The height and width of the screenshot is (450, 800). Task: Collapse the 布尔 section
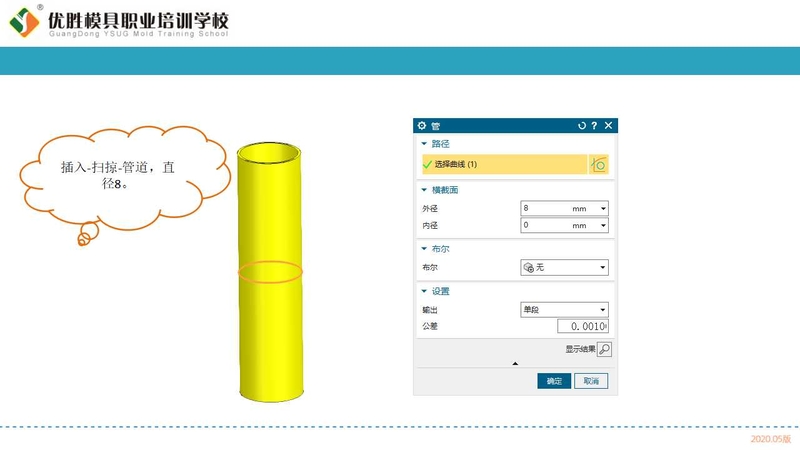point(424,249)
